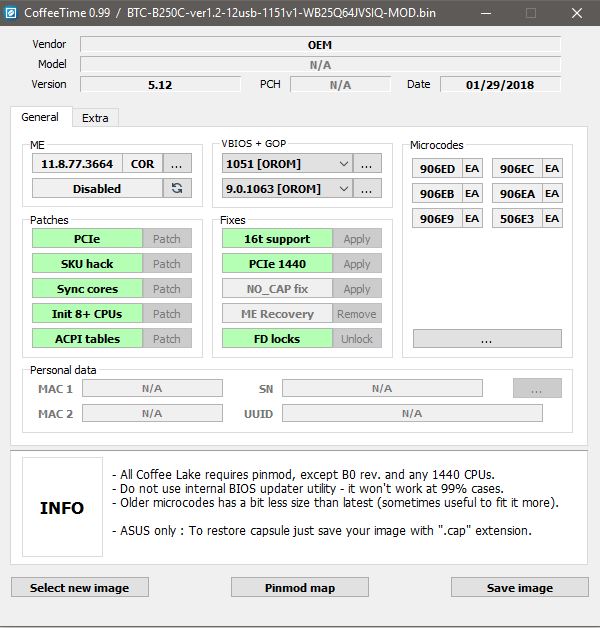This screenshot has width=600, height=628.
Task: Toggle the PCIe patch status label
Action: point(87,239)
